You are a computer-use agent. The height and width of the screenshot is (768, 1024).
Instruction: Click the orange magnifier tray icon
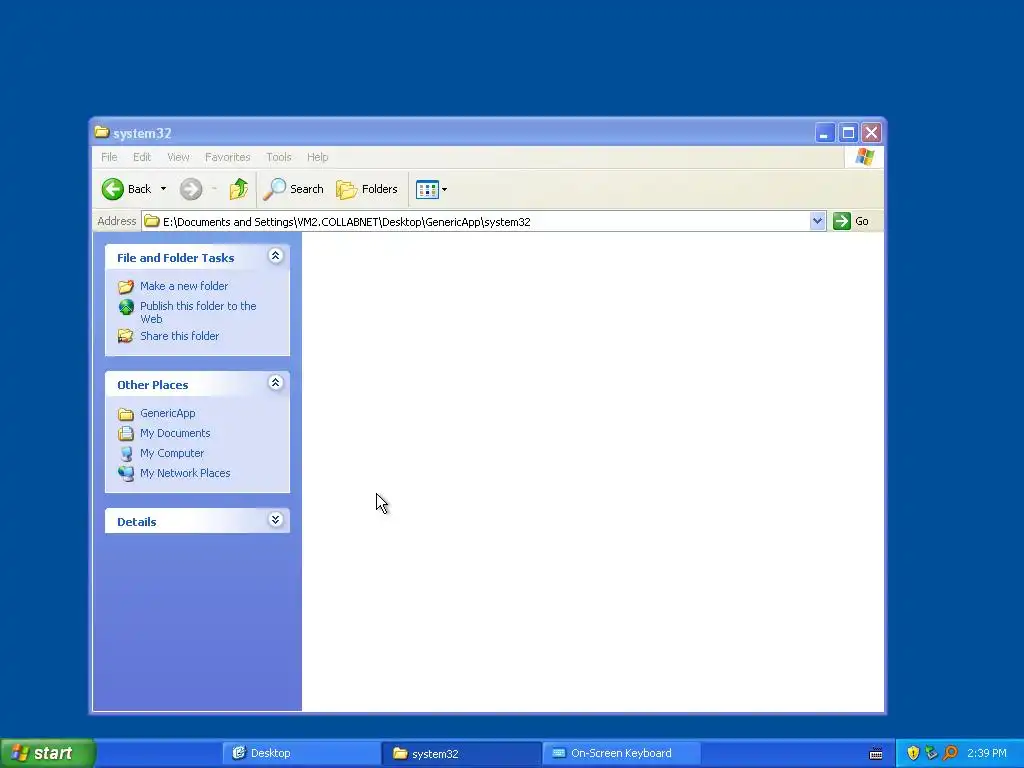[x=950, y=753]
